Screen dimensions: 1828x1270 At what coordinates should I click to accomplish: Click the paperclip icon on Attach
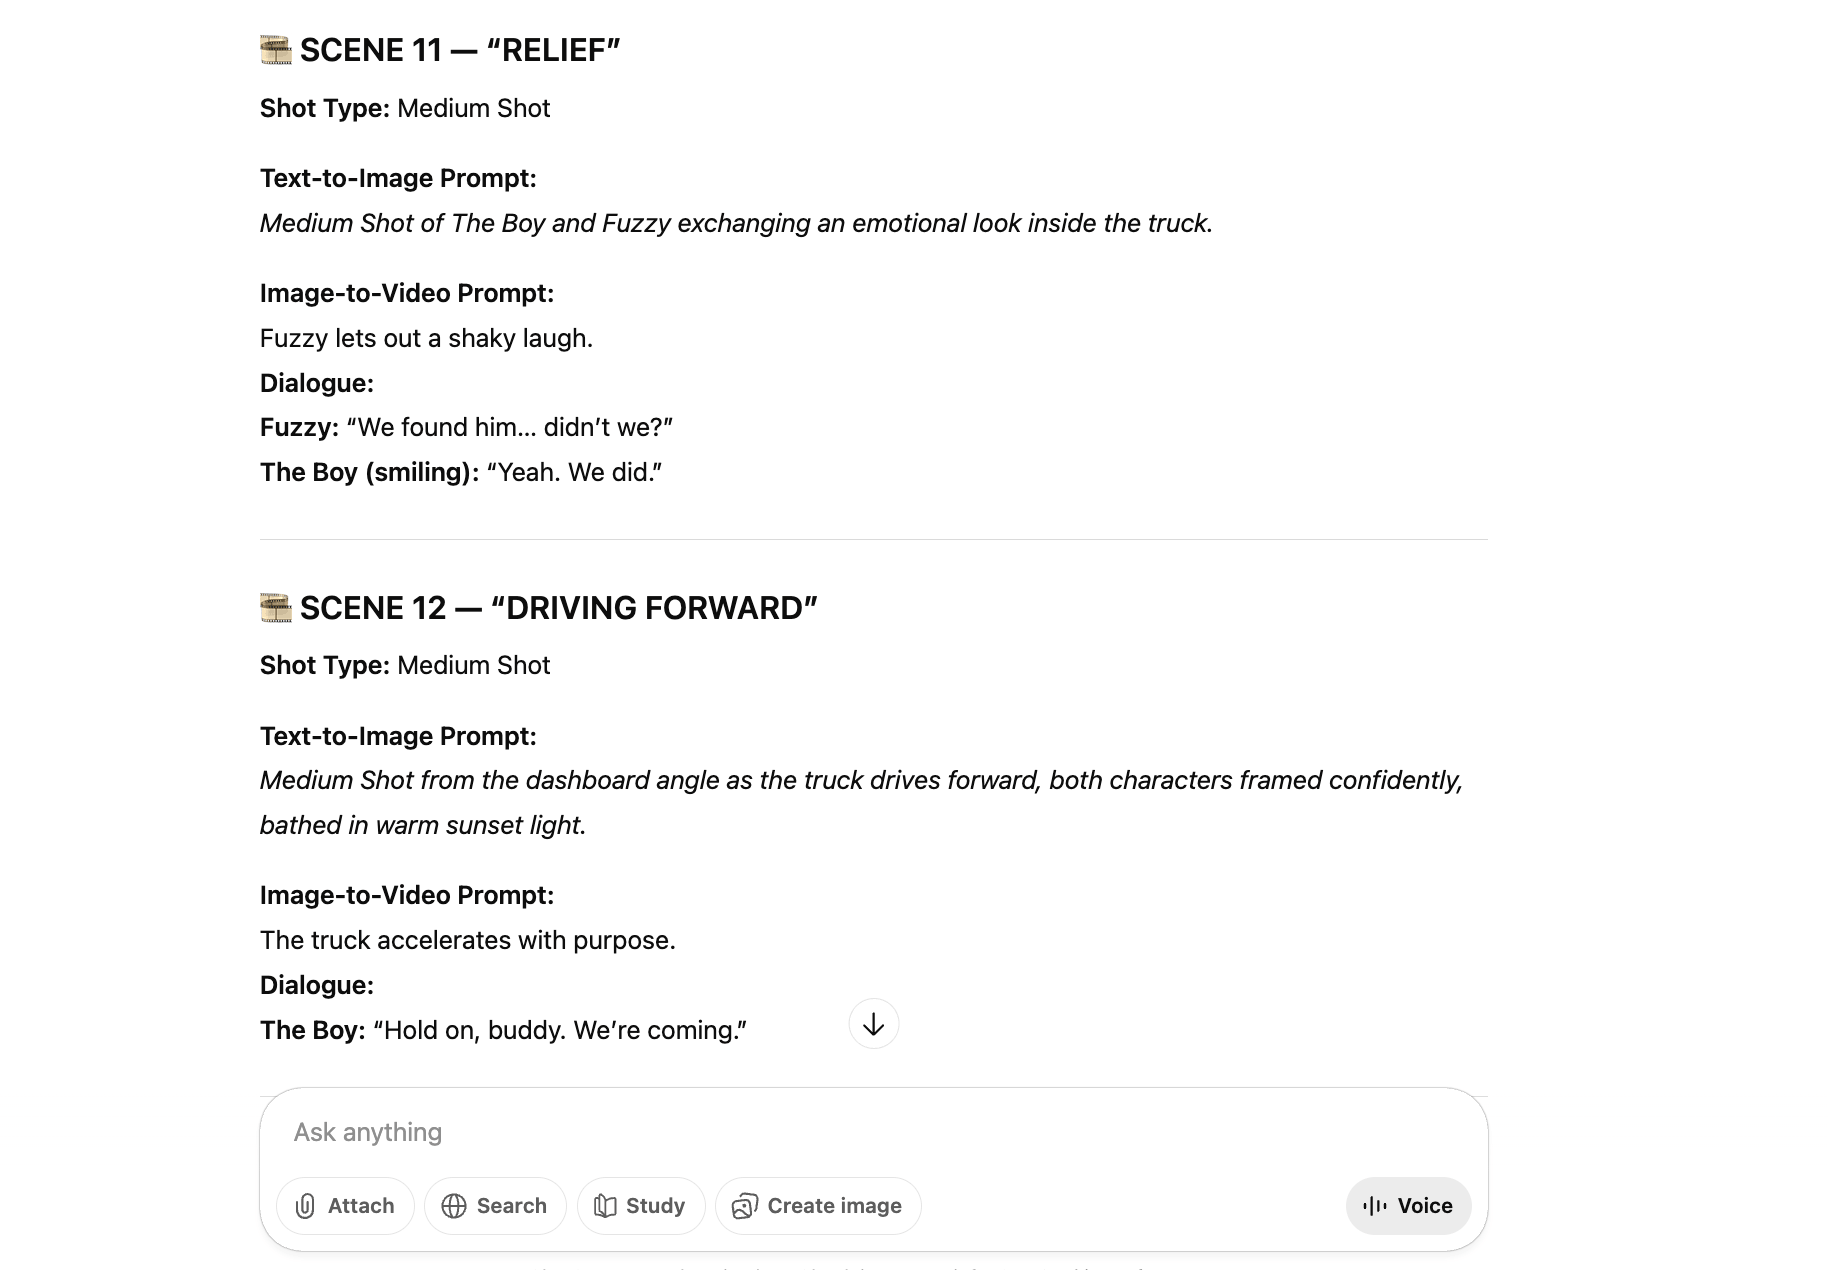click(x=306, y=1206)
